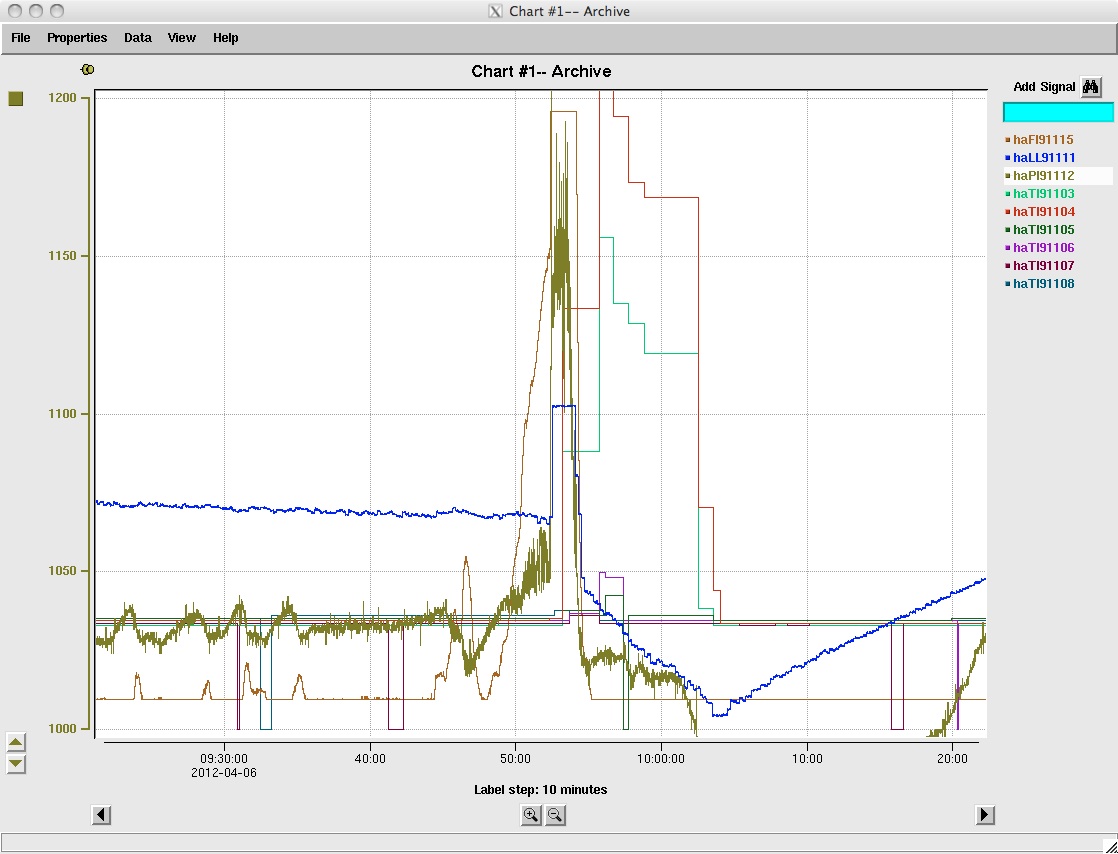Click the 2012-04-06 date label
This screenshot has width=1118, height=854.
click(224, 773)
